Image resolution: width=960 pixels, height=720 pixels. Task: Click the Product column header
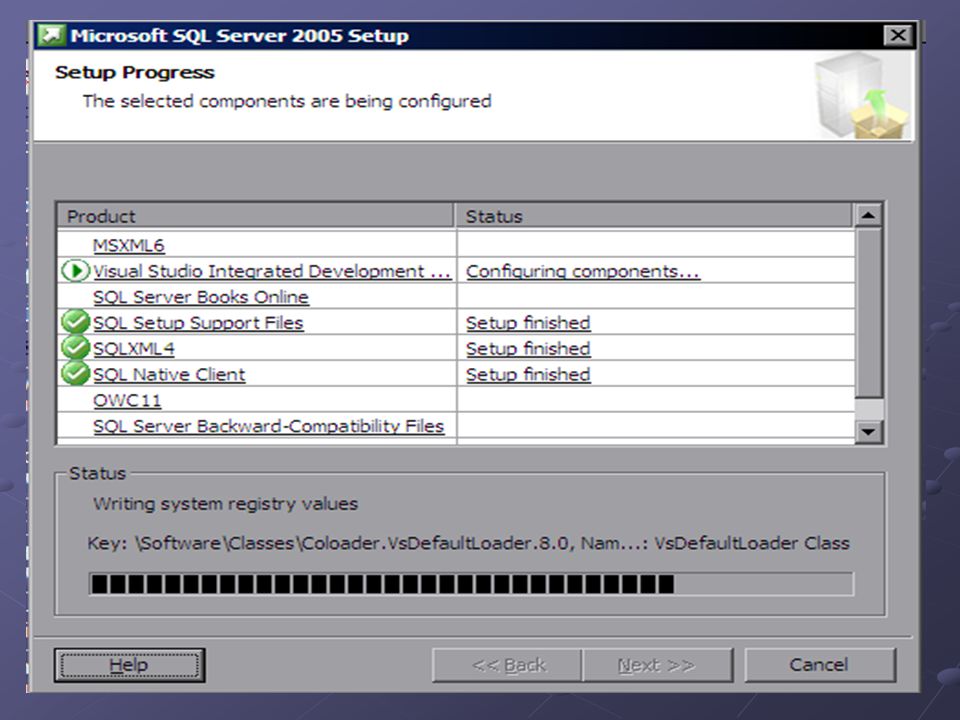255,216
